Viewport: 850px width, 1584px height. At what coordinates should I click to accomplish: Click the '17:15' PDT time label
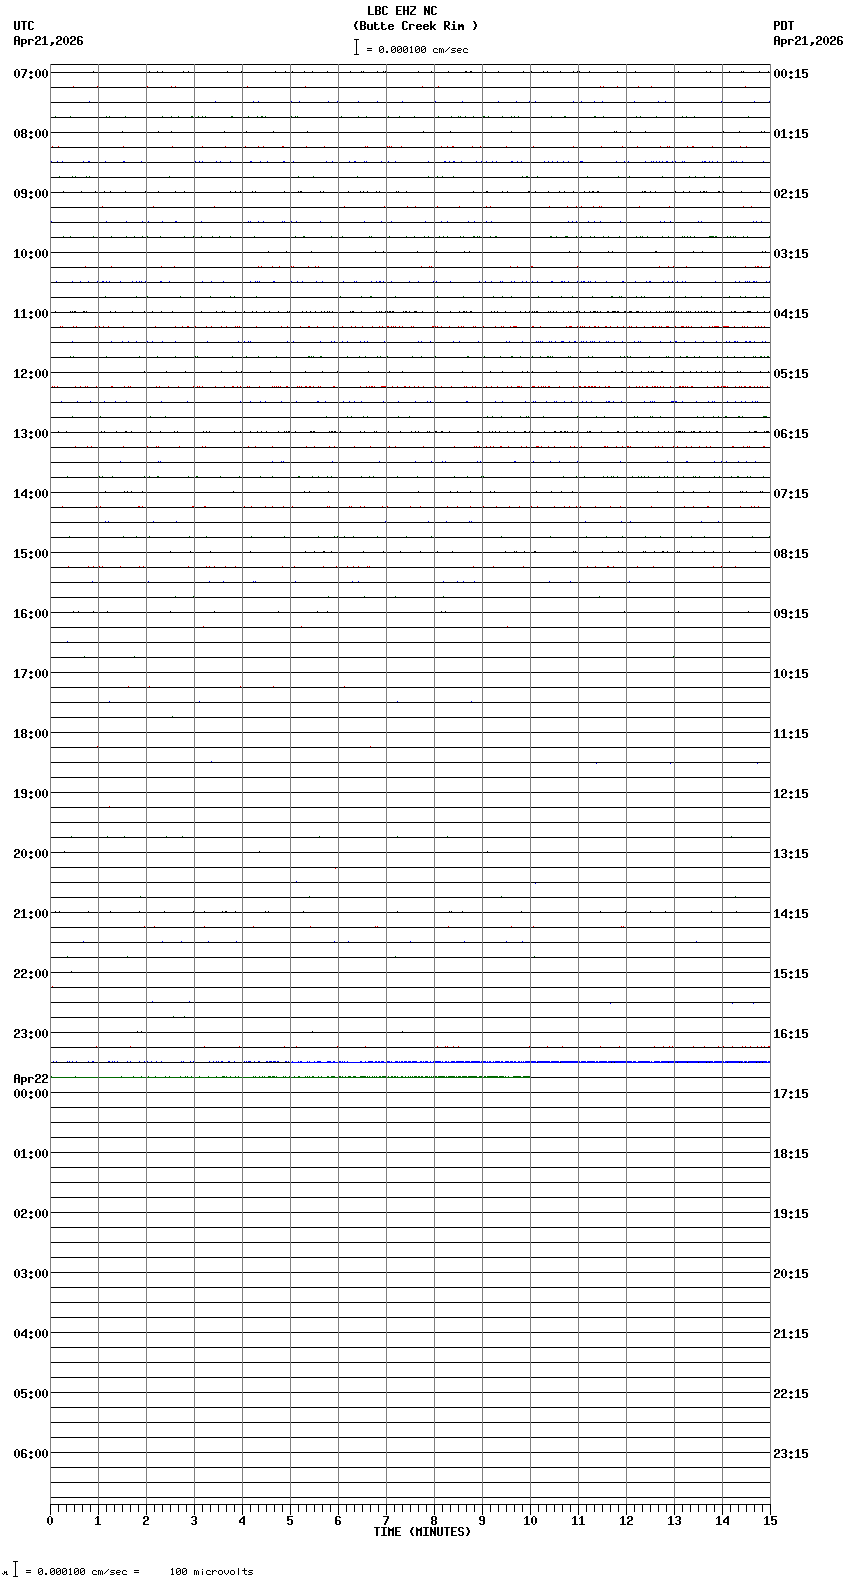[791, 1094]
